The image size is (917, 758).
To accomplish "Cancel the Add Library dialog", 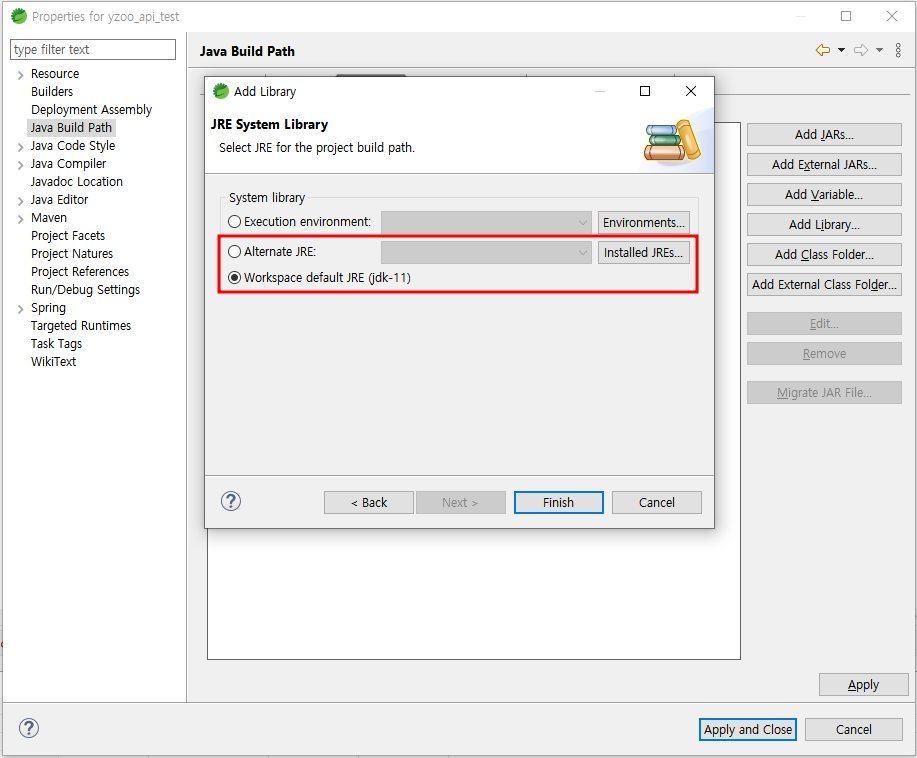I will 657,502.
